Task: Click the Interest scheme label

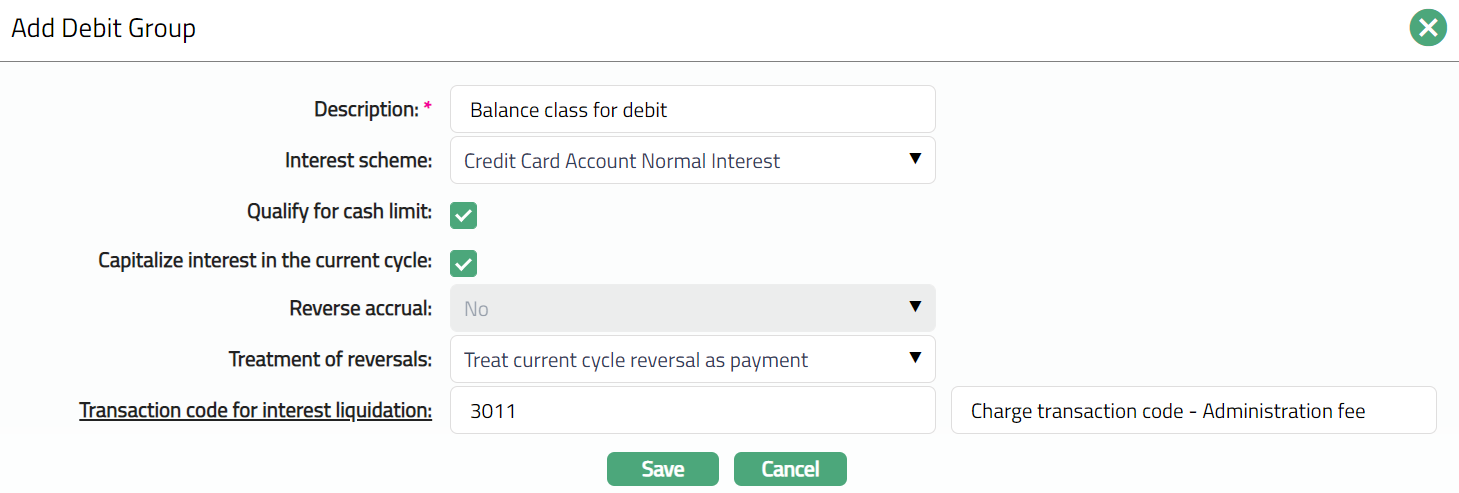Action: pyautogui.click(x=358, y=160)
